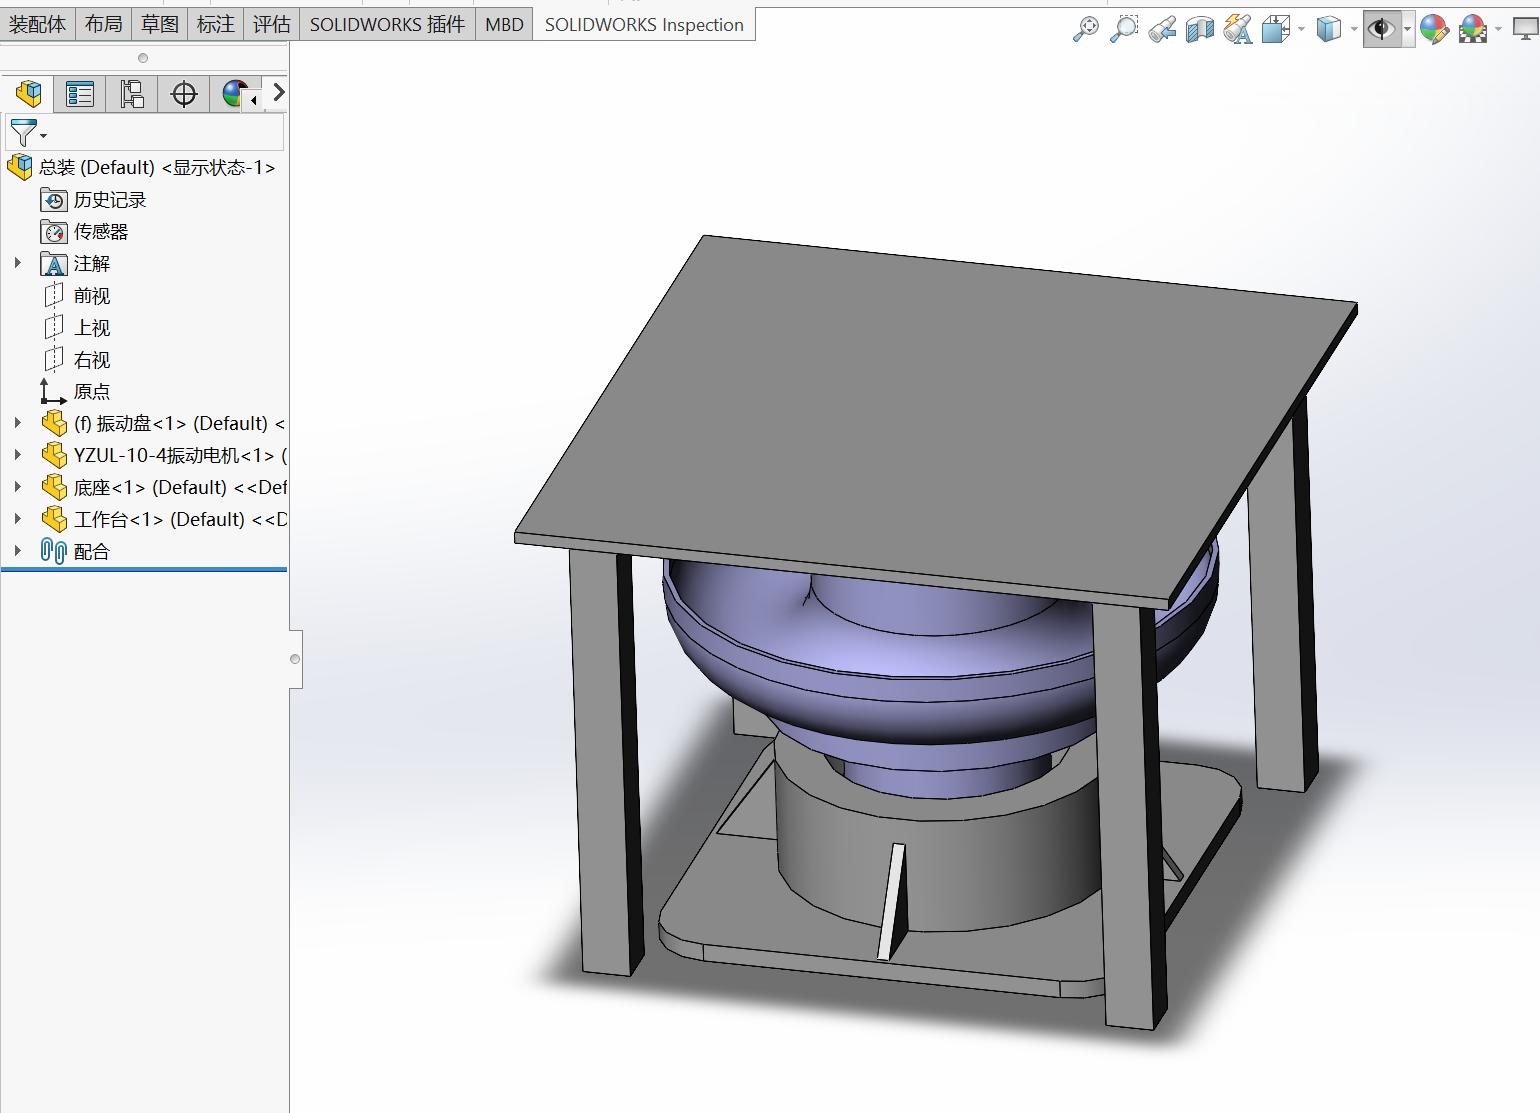Select the 原点 origin entry
Viewport: 1540px width, 1113px height.
(91, 392)
